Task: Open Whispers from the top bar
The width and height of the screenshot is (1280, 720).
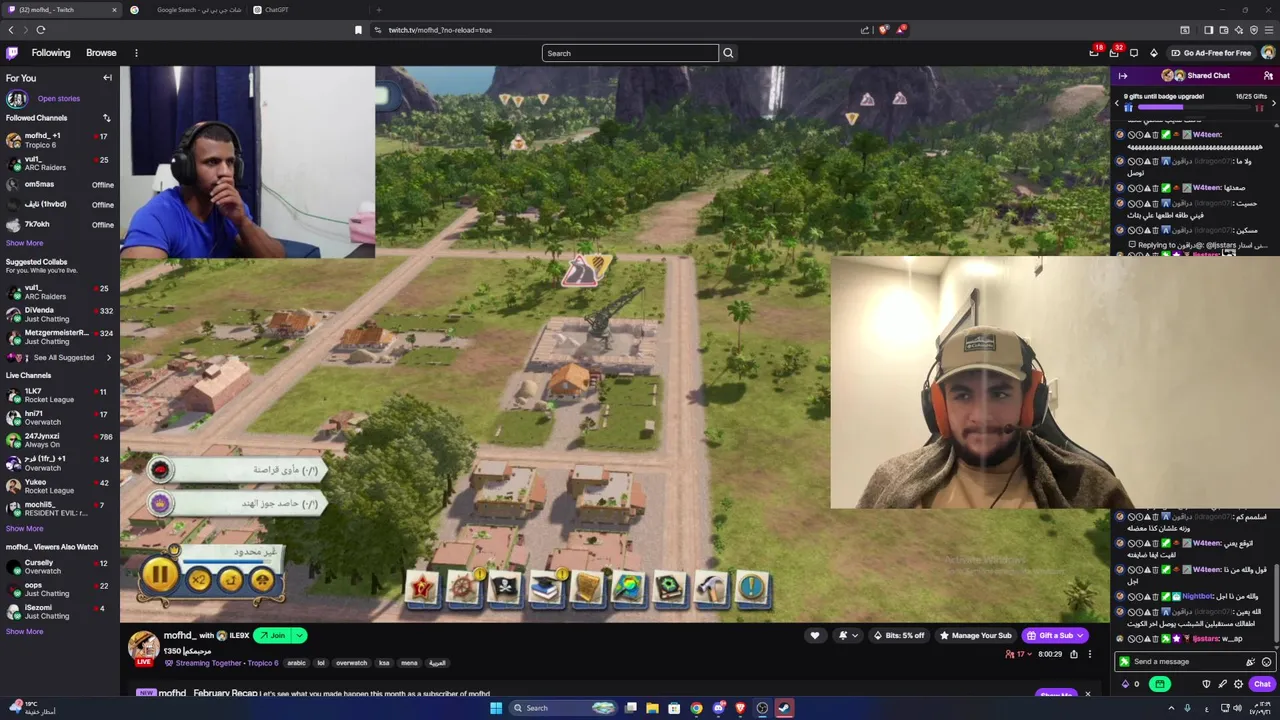Action: pyautogui.click(x=1134, y=53)
